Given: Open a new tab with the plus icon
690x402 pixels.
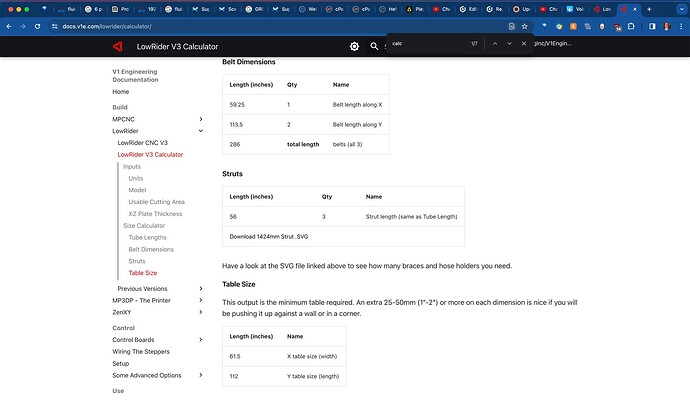Looking at the screenshot, I should point(649,9).
